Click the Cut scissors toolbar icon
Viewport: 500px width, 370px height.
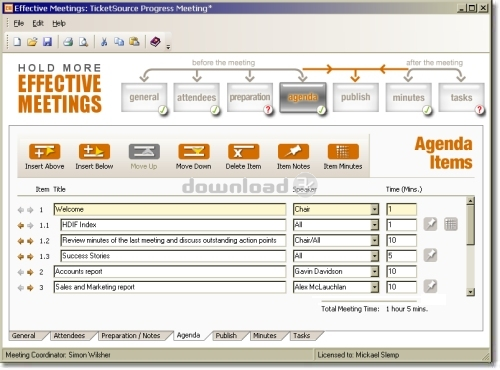click(x=104, y=42)
